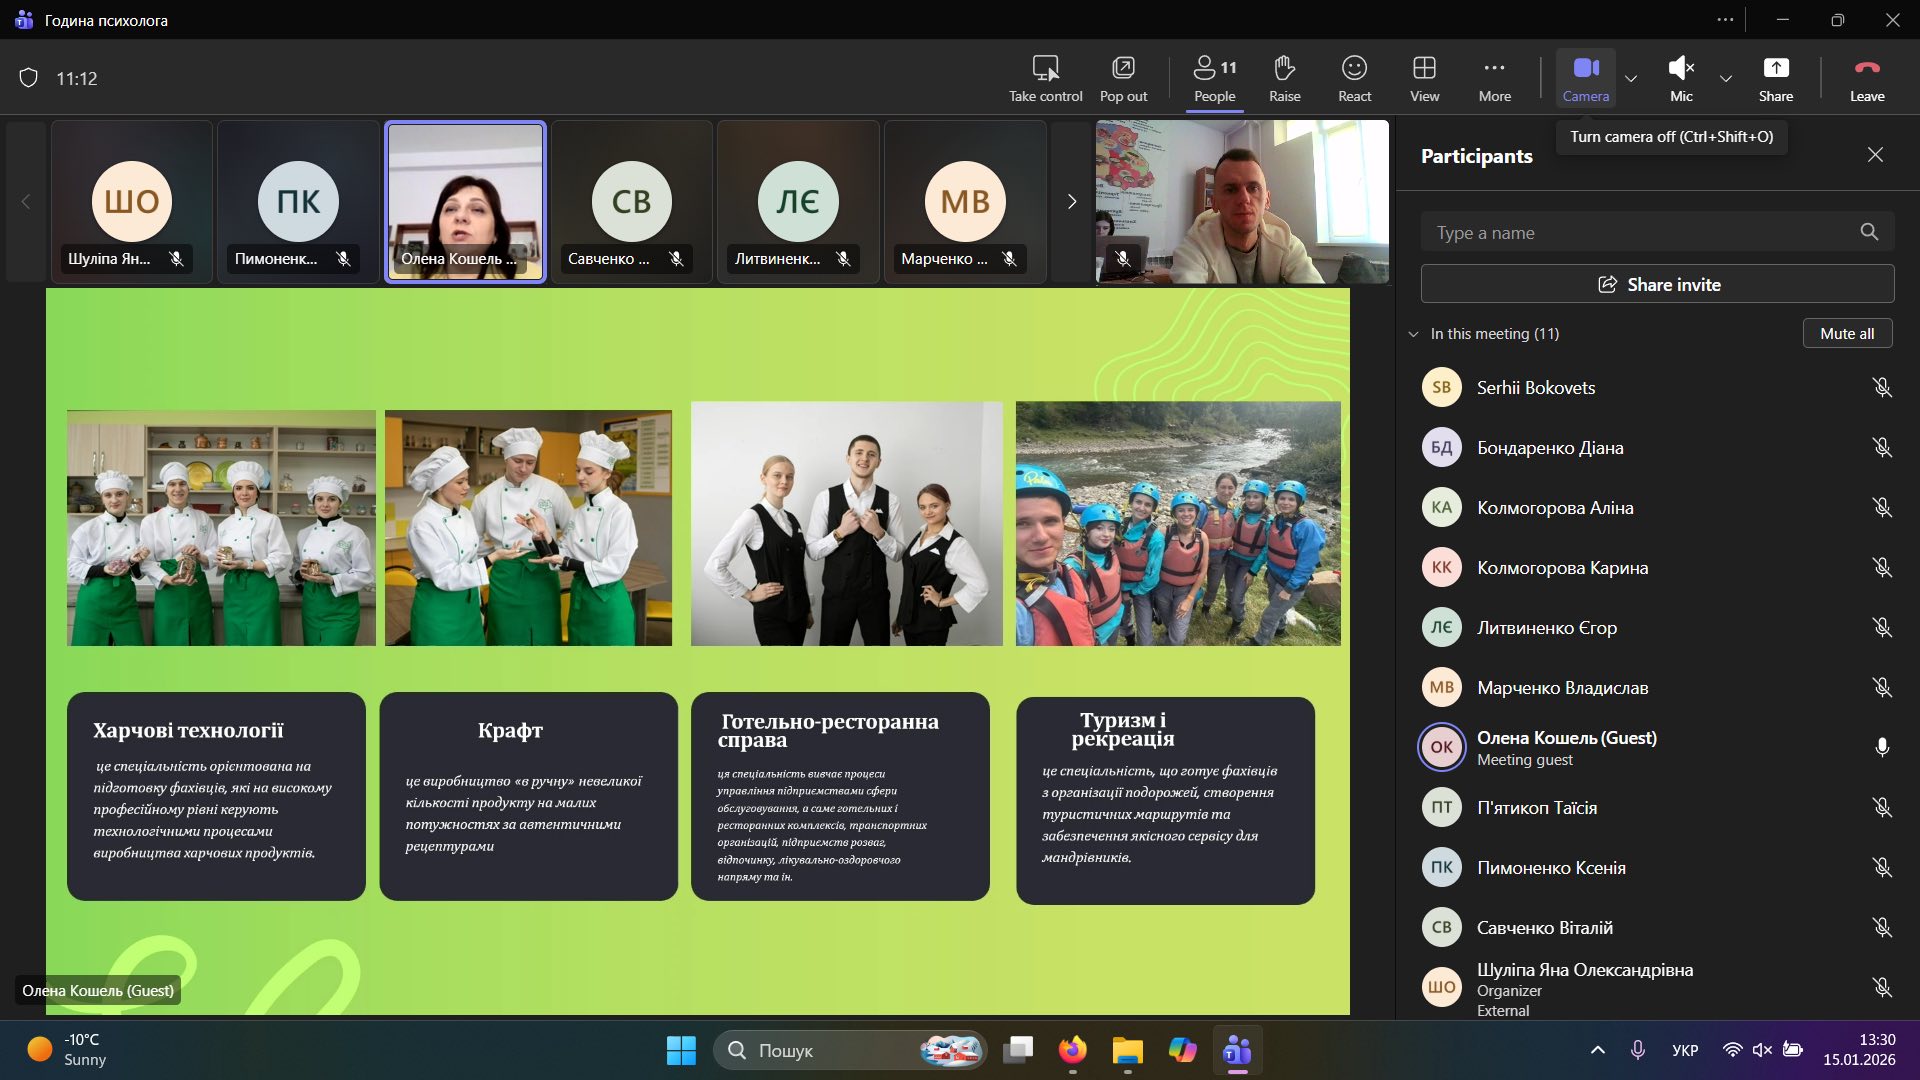This screenshot has height=1080, width=1920.
Task: Show next participants with right chevron
Action: tap(1072, 202)
